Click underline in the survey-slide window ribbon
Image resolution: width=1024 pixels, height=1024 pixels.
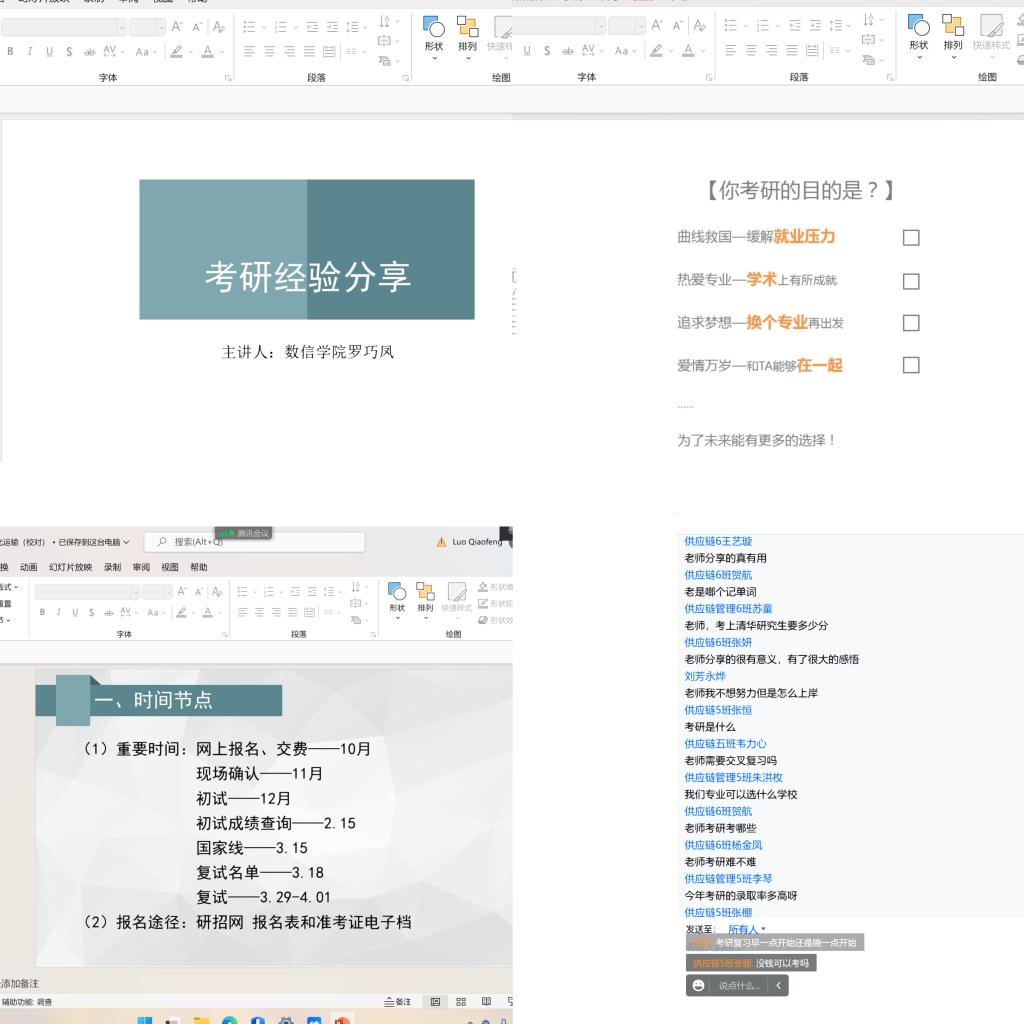(527, 50)
